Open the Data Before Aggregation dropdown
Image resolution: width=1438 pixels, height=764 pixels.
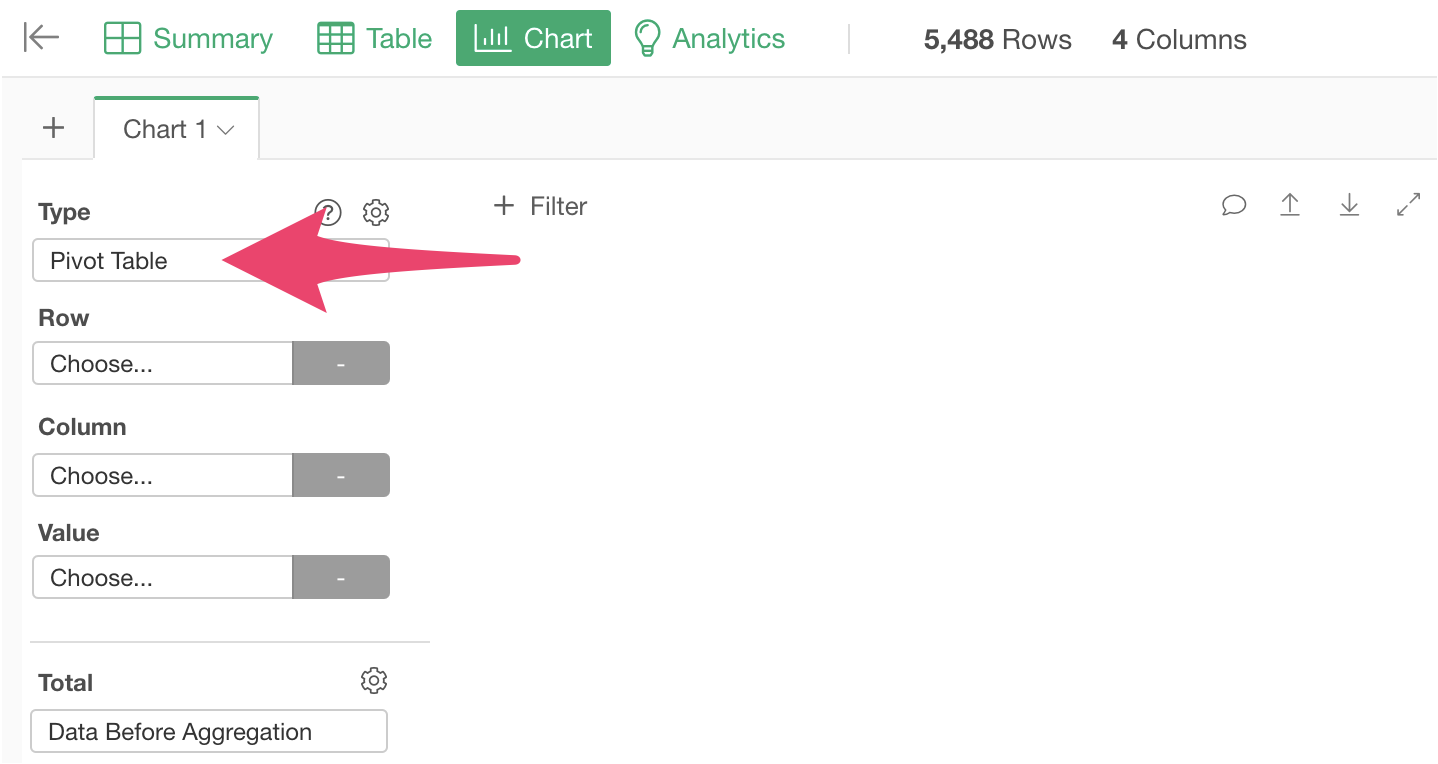click(208, 732)
